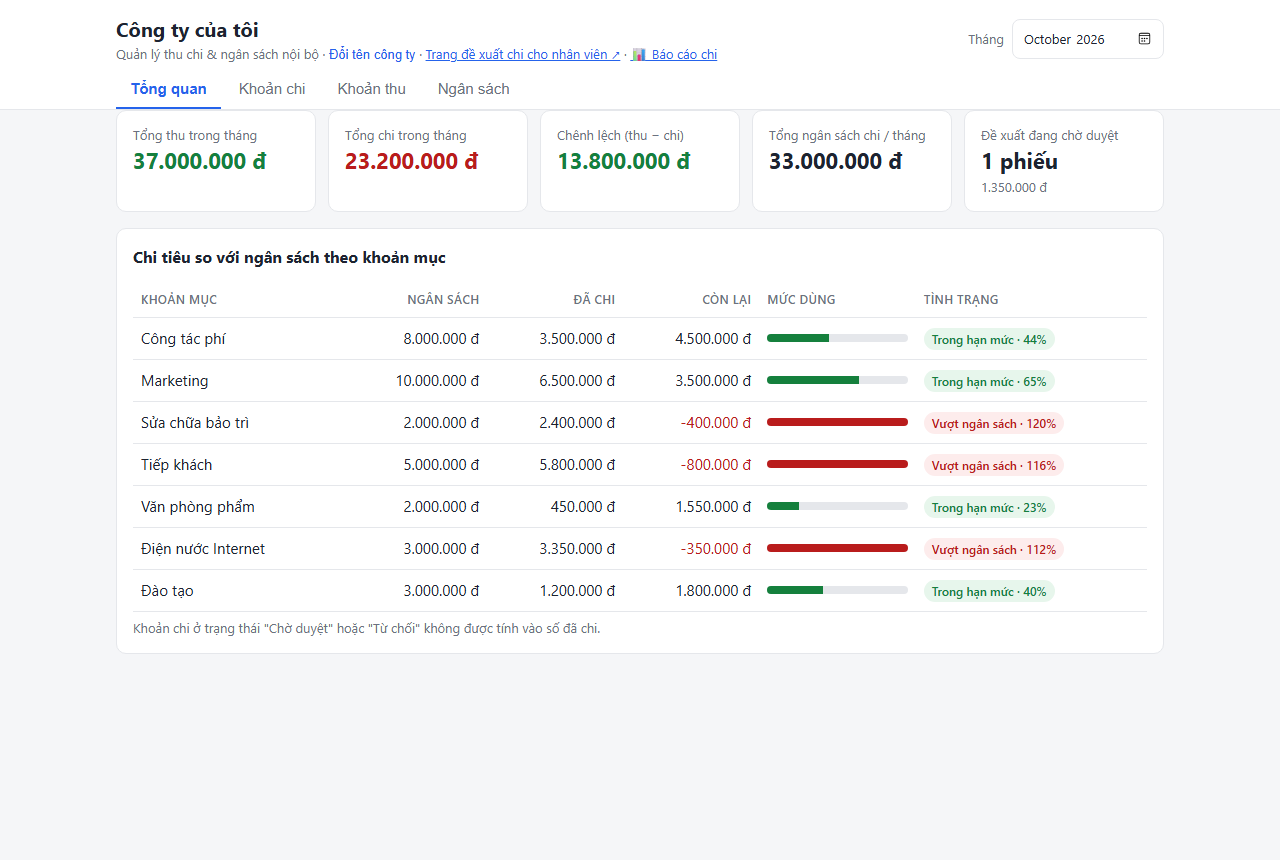Click the Vượt ngân sách · 116% badge

(994, 465)
